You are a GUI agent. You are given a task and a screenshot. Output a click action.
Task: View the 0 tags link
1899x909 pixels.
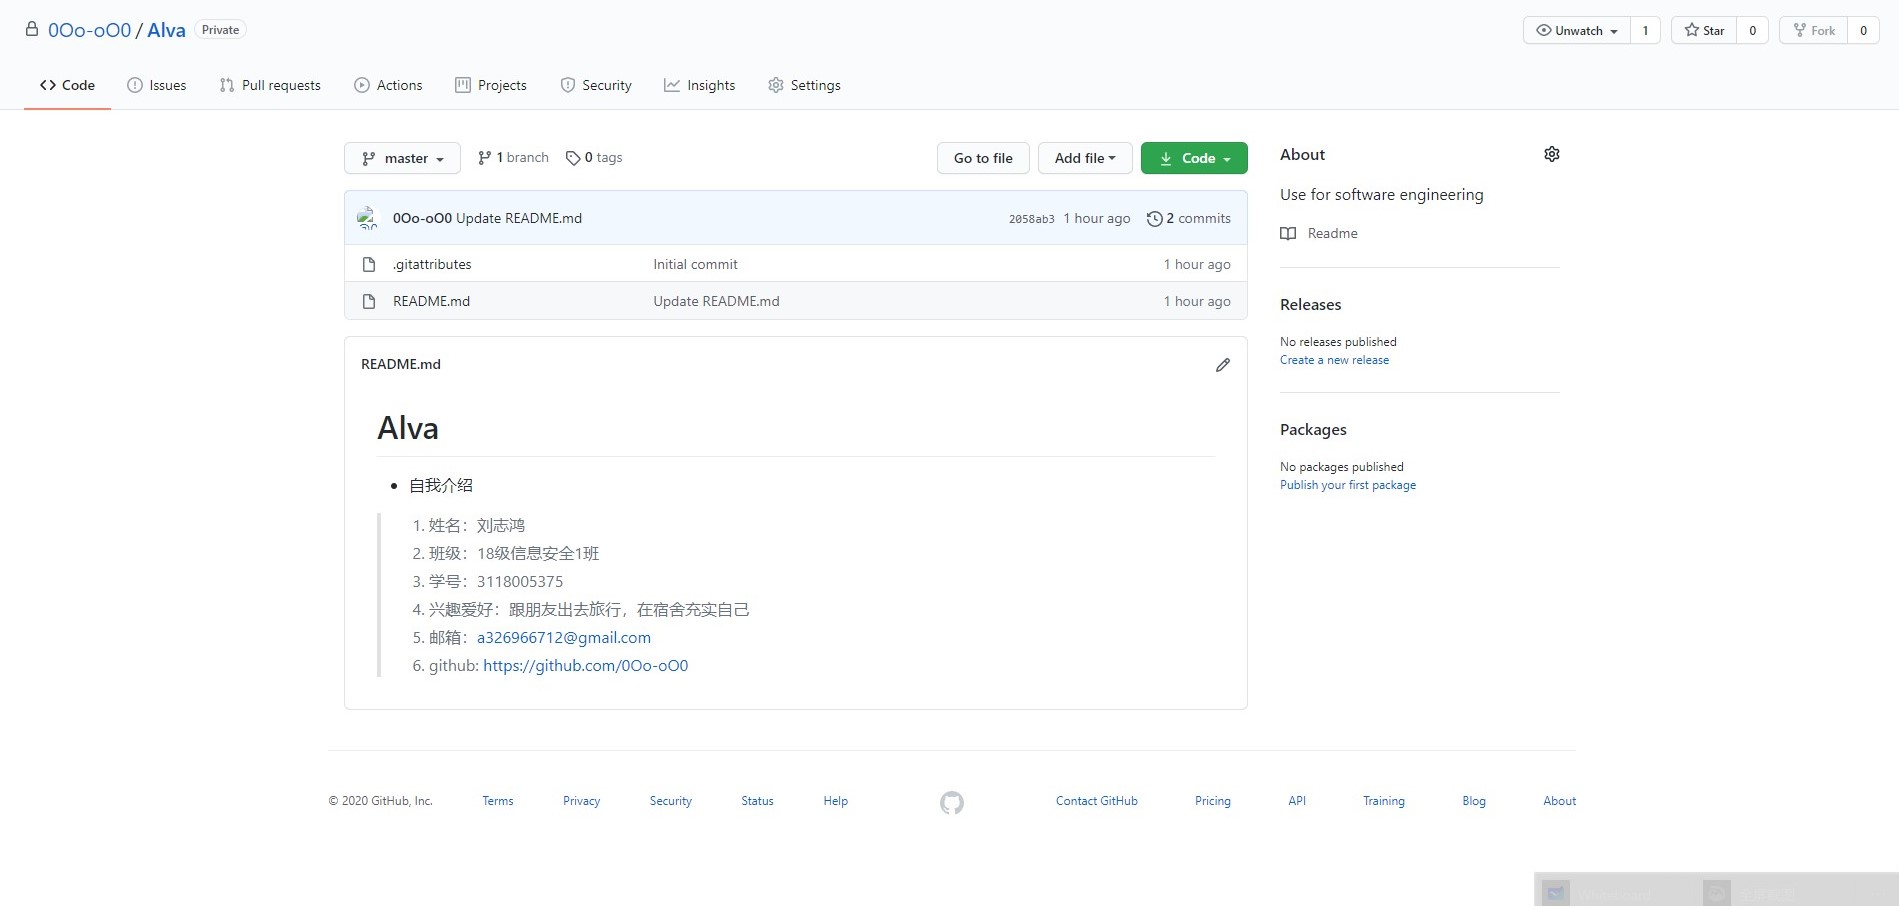click(594, 157)
